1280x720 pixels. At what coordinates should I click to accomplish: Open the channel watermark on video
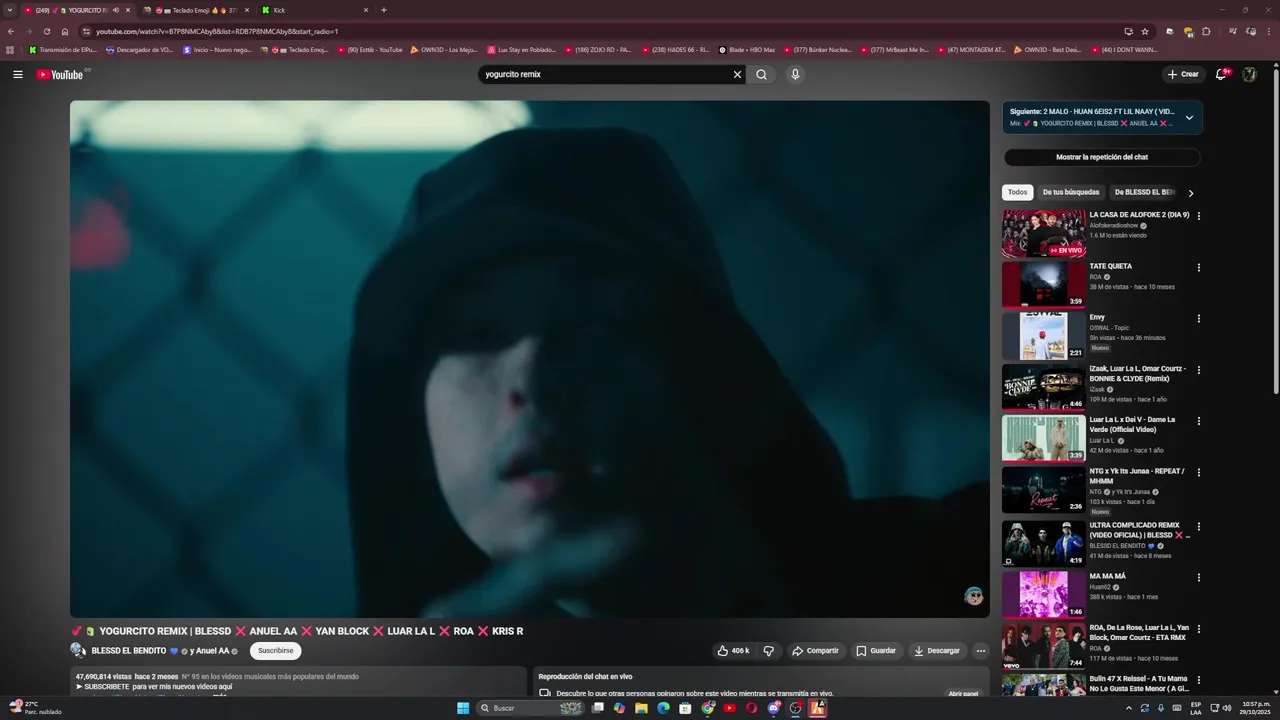tap(973, 596)
